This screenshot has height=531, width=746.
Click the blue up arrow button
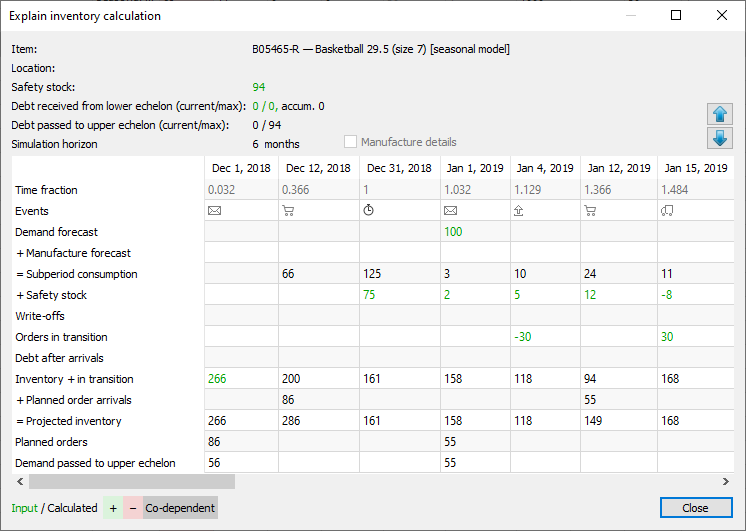point(719,113)
